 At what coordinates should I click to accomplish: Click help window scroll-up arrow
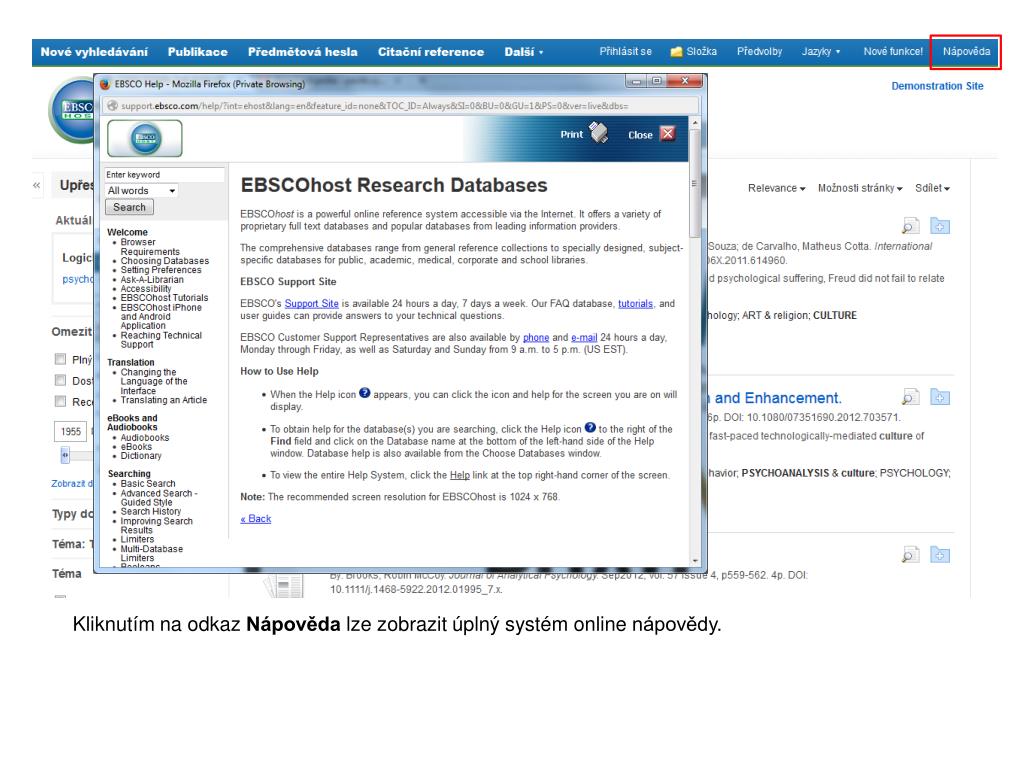(695, 122)
